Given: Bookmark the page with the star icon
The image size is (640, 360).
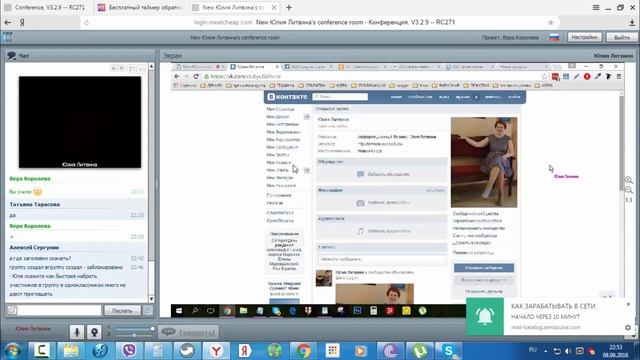Looking at the screenshot, I should click(x=551, y=22).
